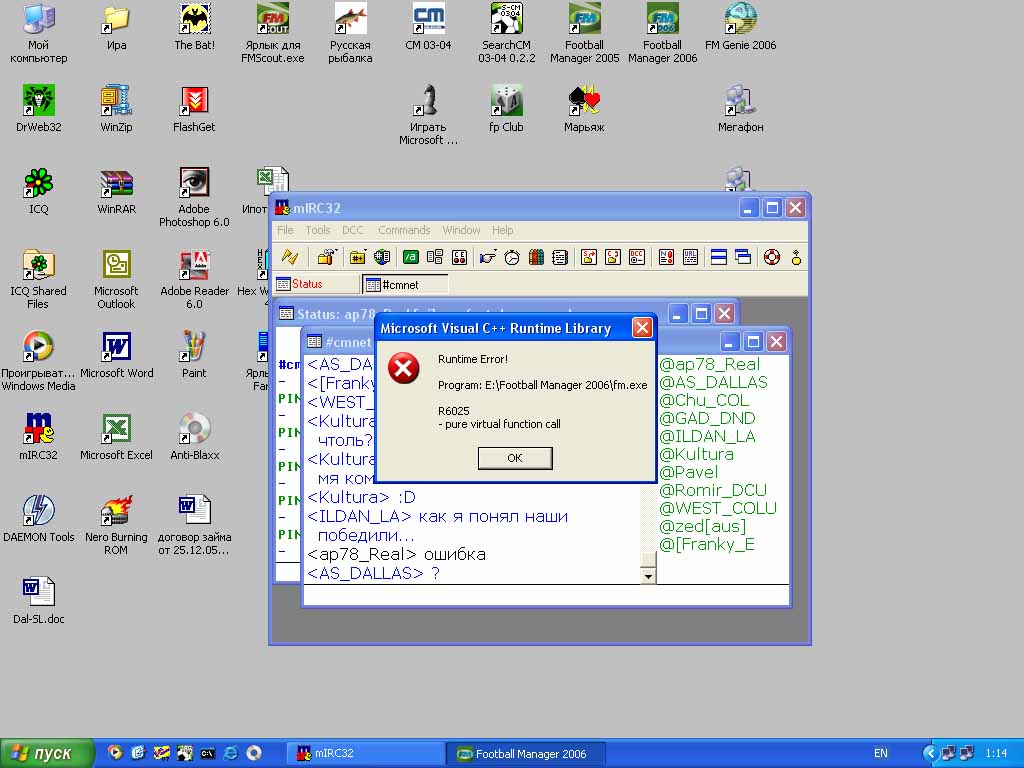Screen dimensions: 1024x768
Task: Click the chat scrollbar down arrow
Action: pos(648,576)
